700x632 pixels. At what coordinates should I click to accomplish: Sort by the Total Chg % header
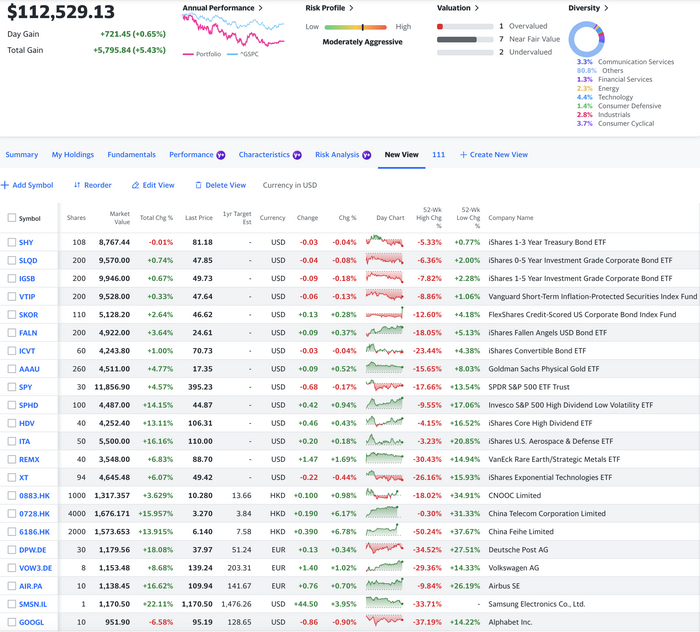156,217
